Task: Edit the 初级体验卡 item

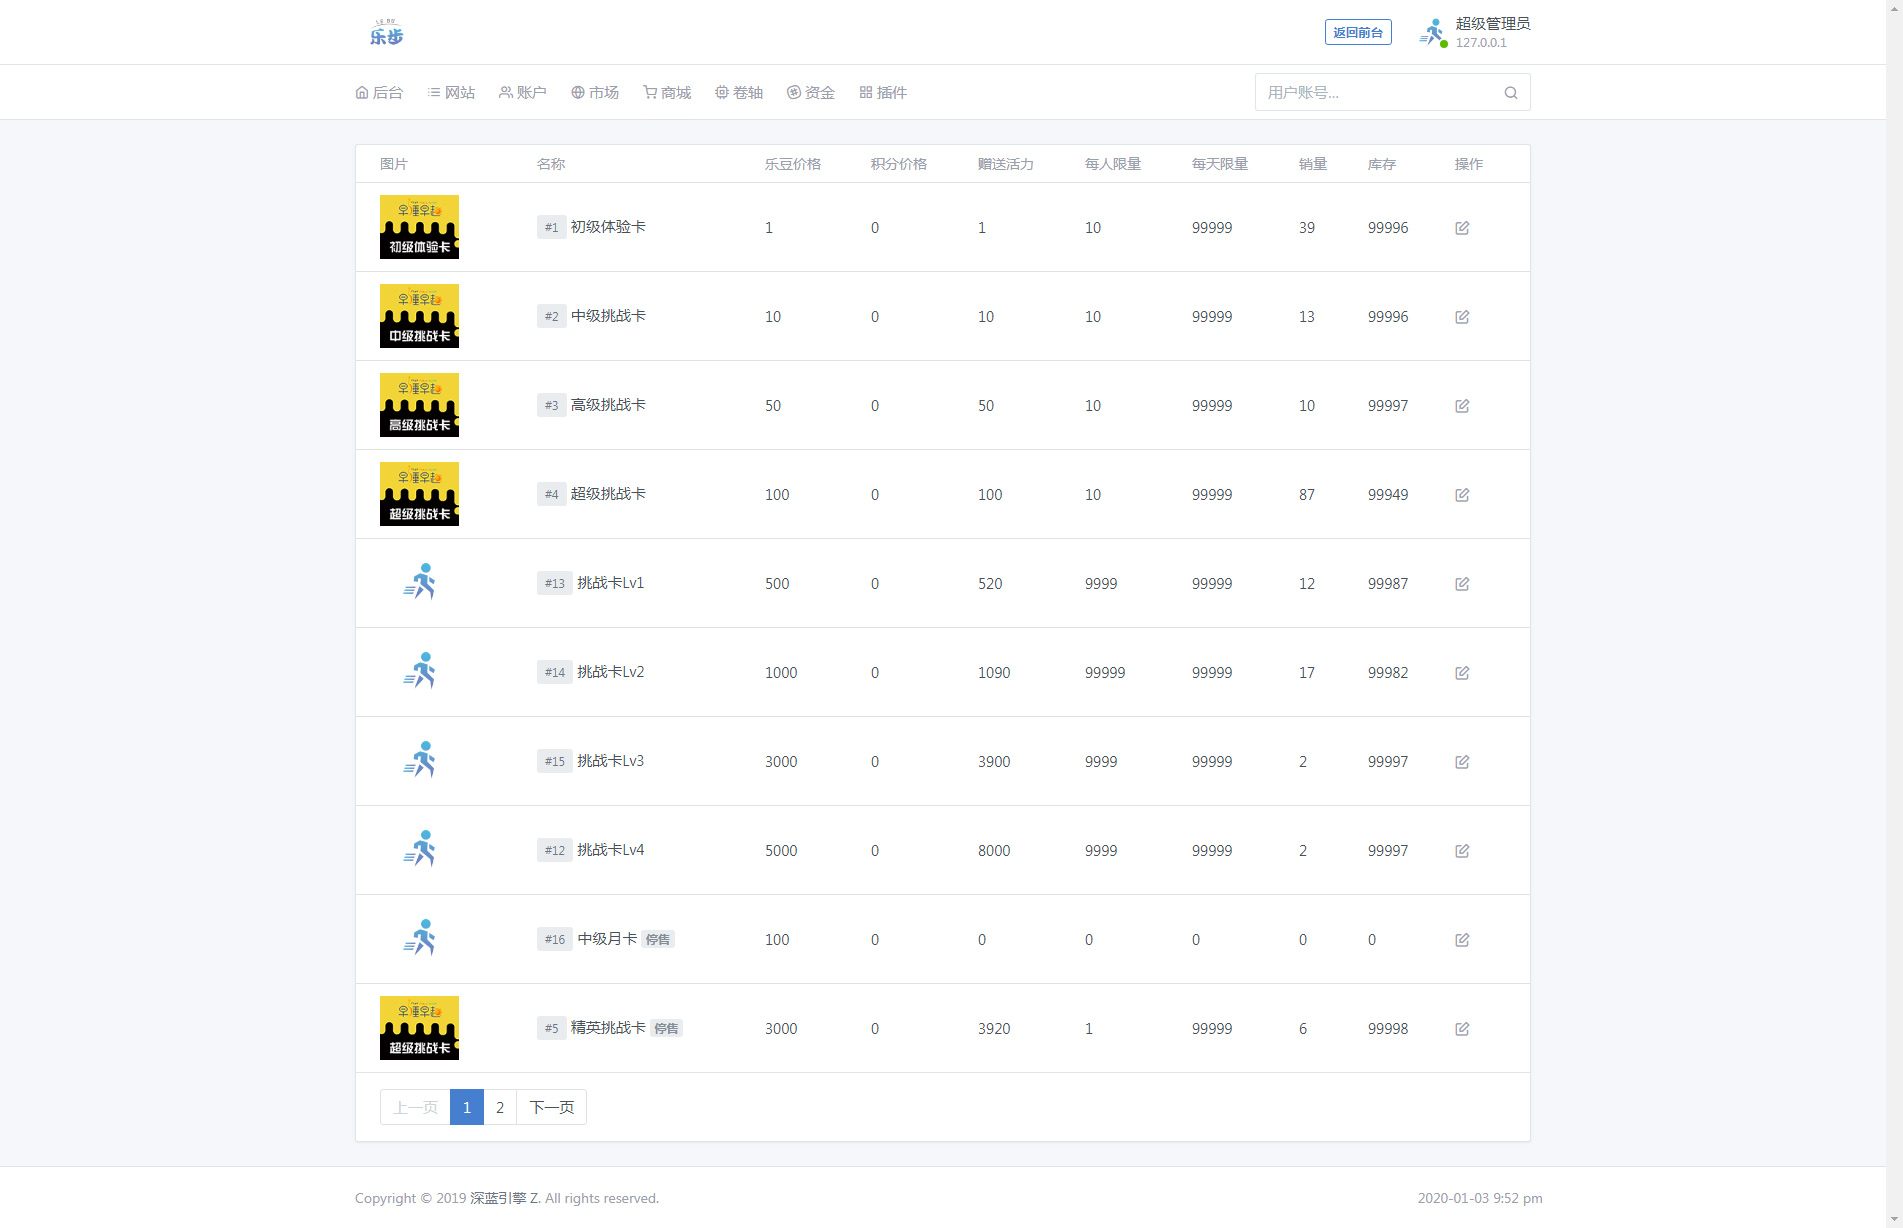Action: (1462, 228)
